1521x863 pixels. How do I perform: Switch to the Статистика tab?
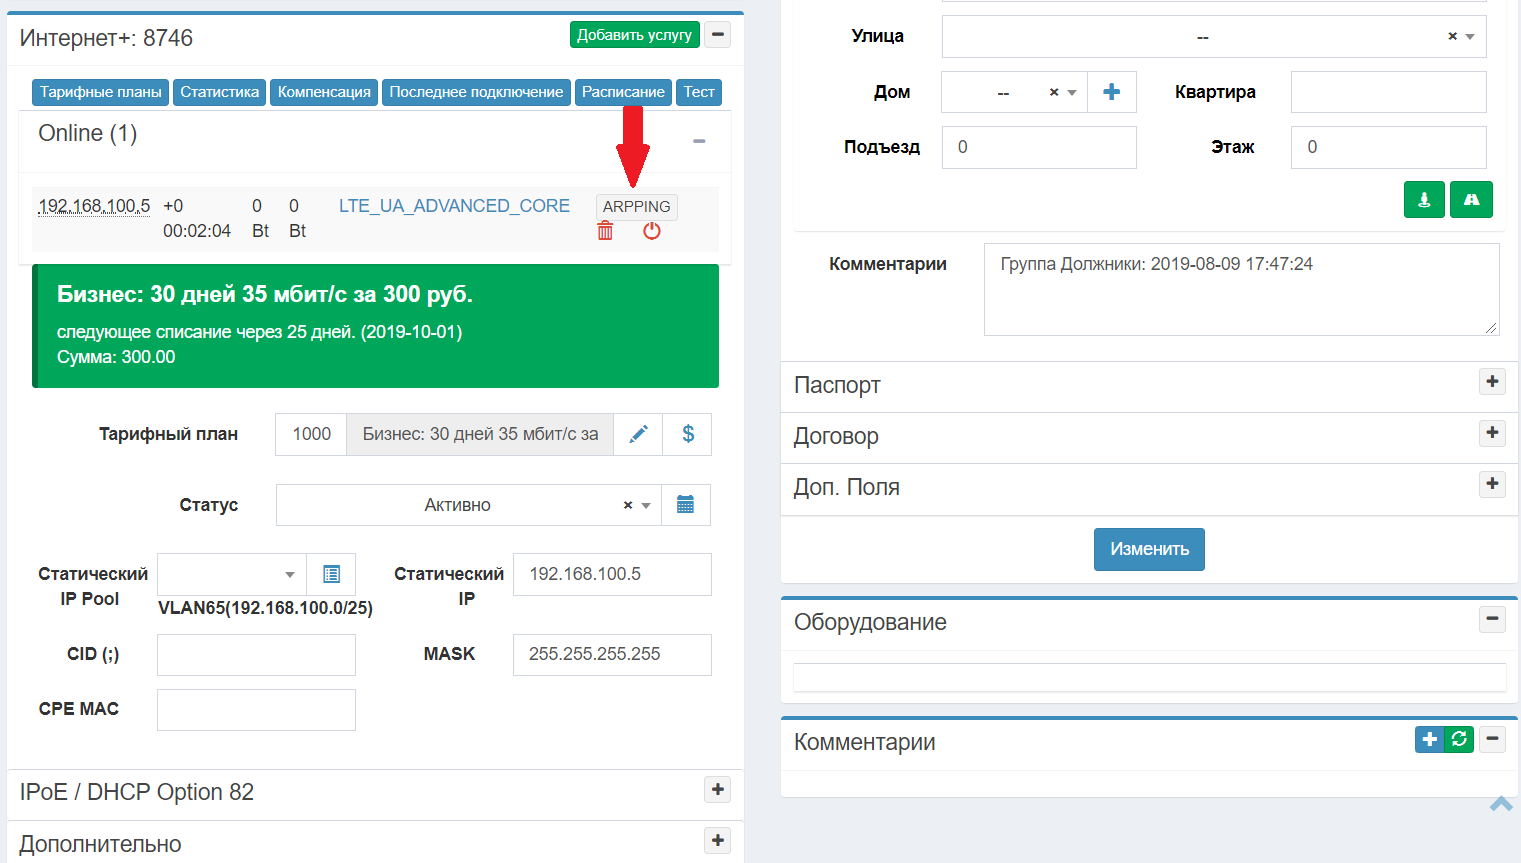tap(219, 92)
